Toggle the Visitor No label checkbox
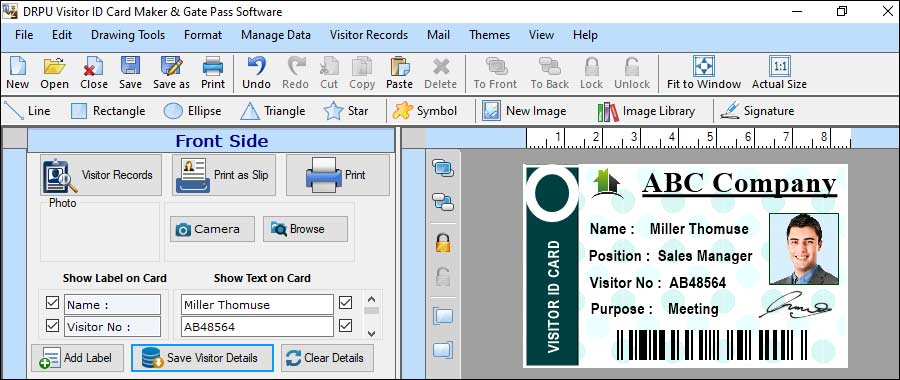The height and width of the screenshot is (380, 900). coord(52,325)
